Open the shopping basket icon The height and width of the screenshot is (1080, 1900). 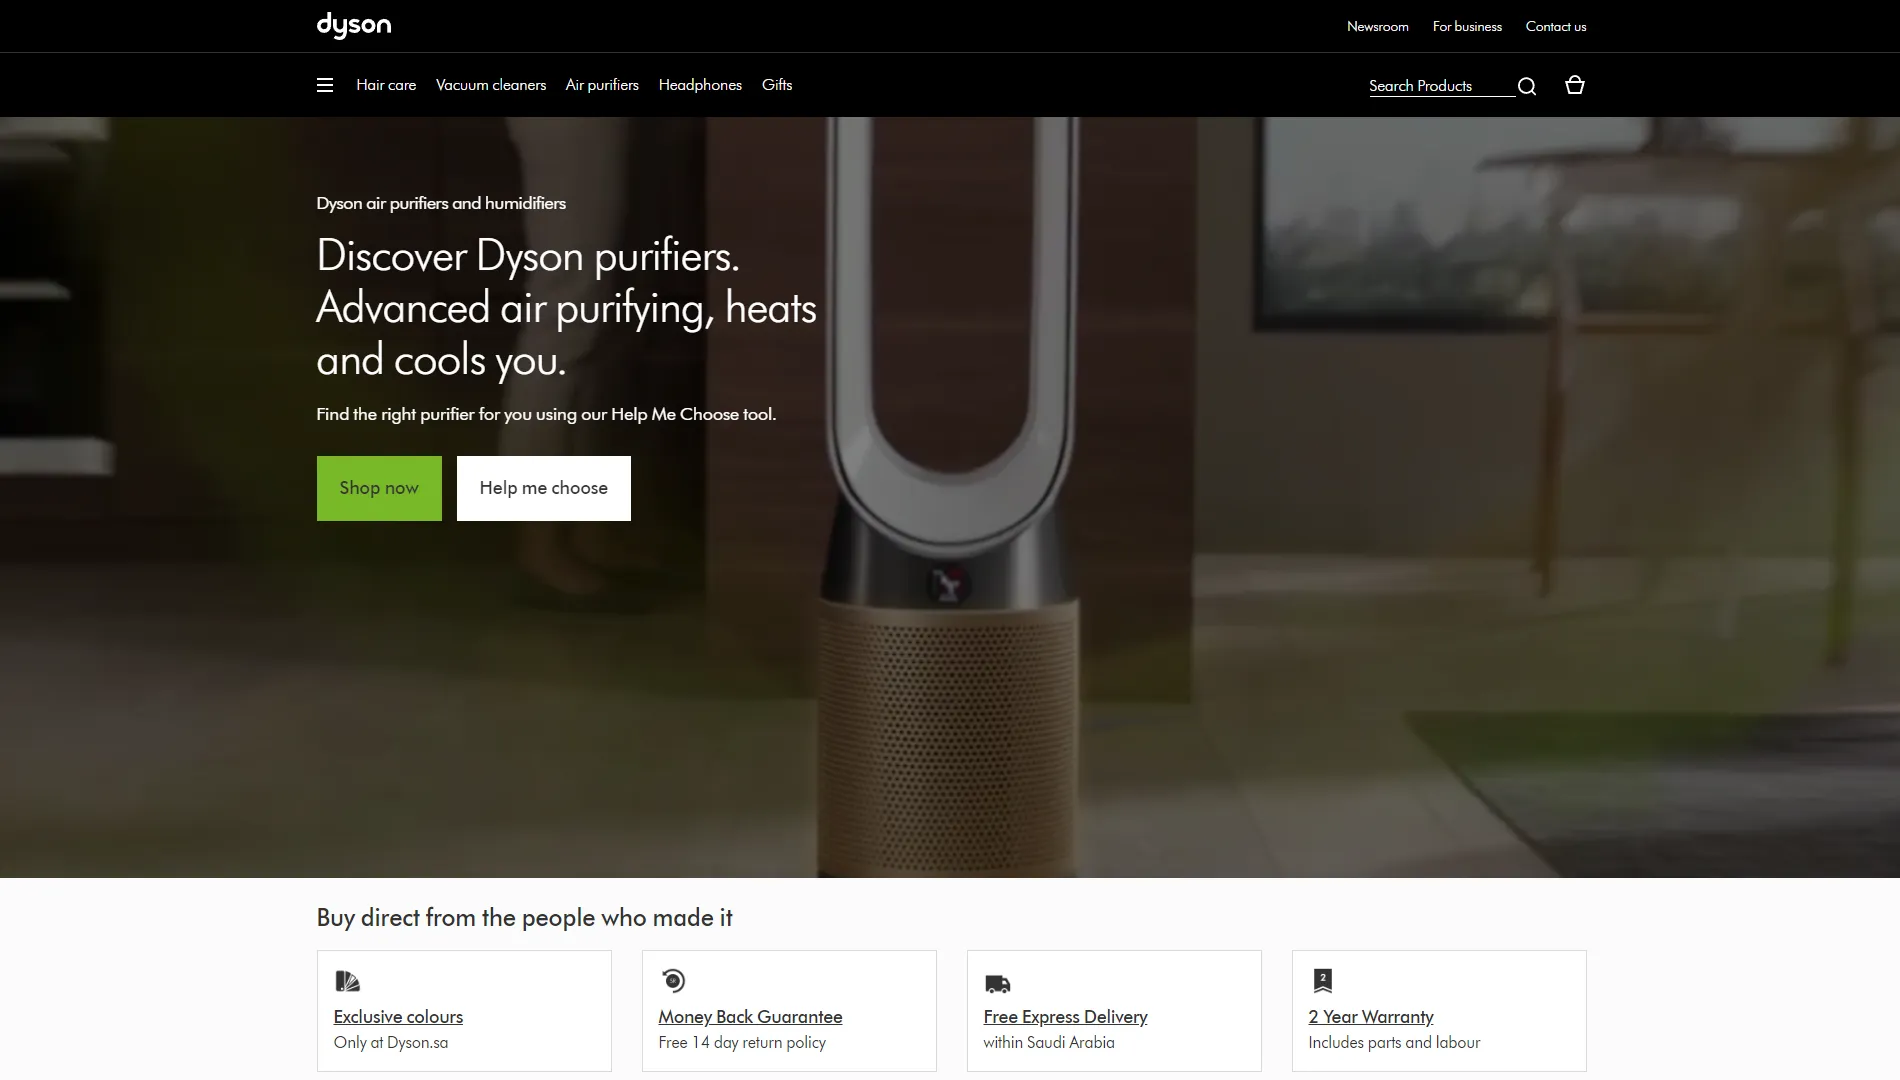pos(1575,85)
